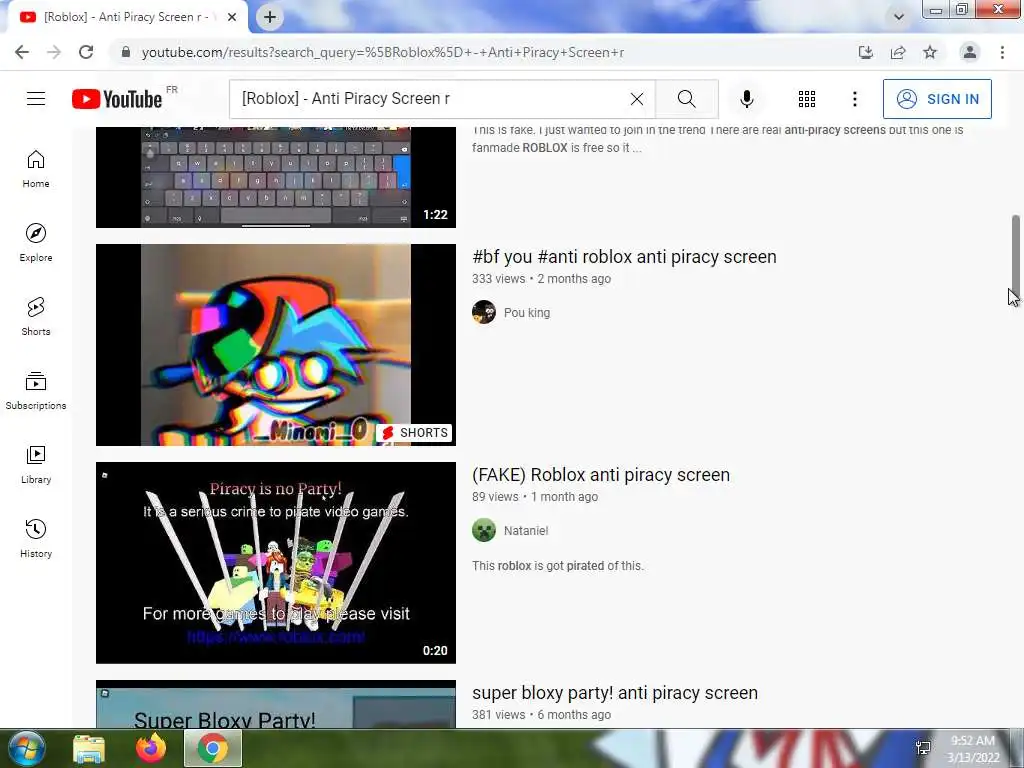
Task: Open the Chrome profile avatar
Action: [970, 52]
